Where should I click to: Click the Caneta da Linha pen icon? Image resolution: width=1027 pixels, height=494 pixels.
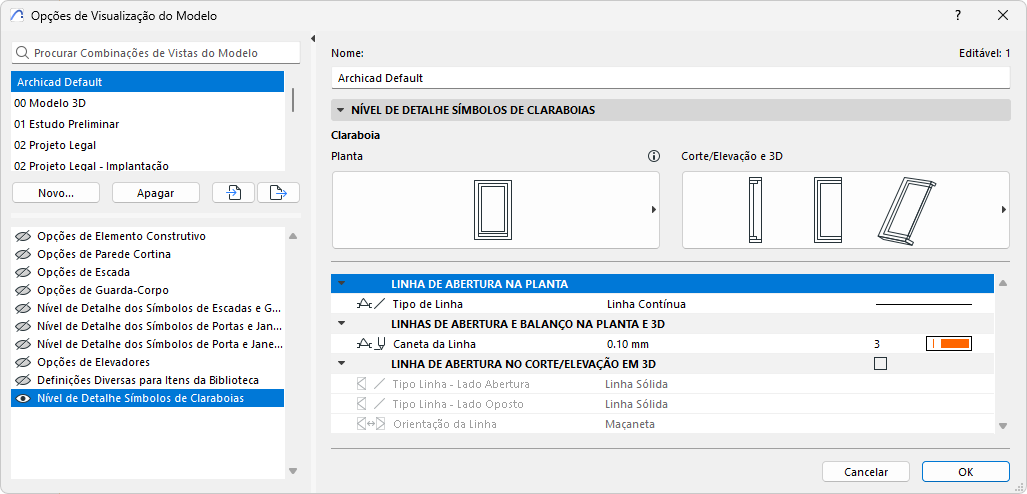click(370, 344)
